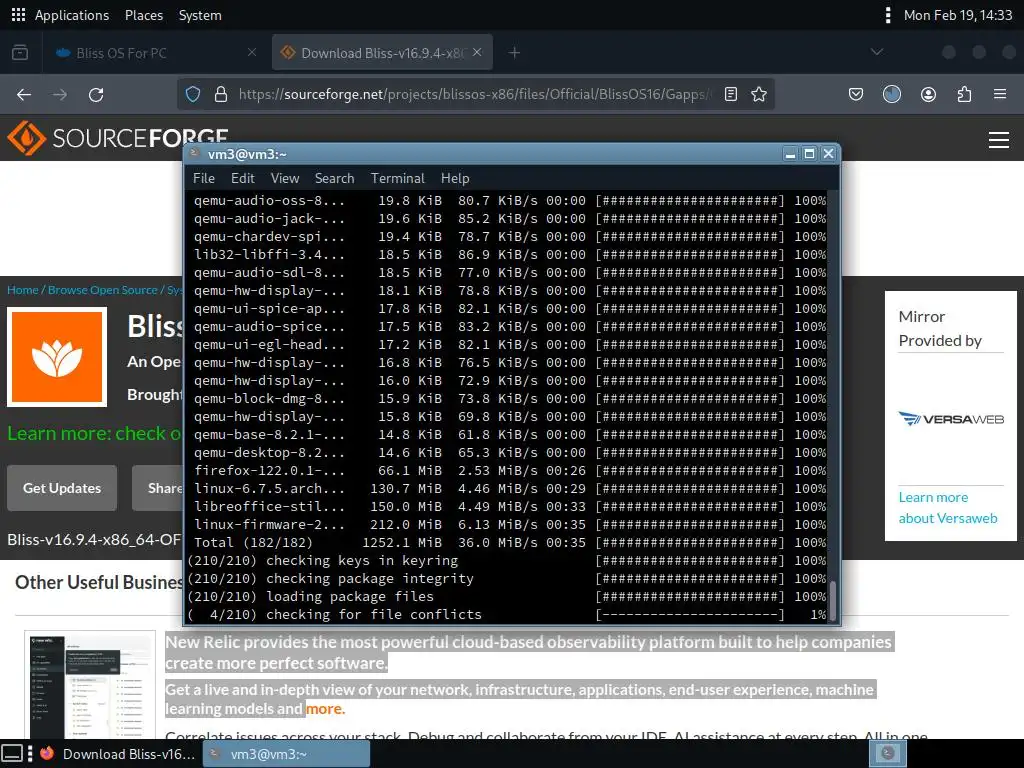1024x768 pixels.
Task: Bookmark this page with the star icon
Action: click(759, 94)
